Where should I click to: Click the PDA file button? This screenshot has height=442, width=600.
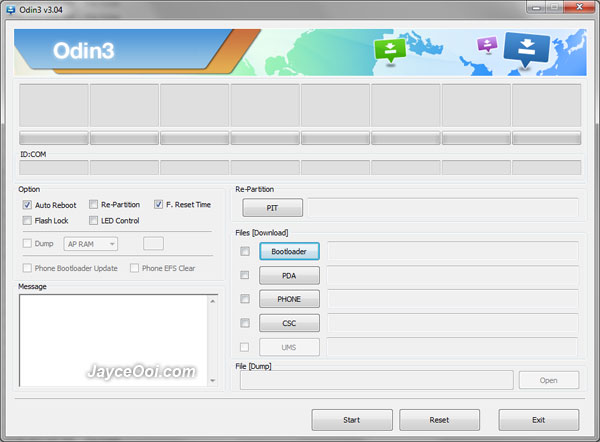[289, 276]
